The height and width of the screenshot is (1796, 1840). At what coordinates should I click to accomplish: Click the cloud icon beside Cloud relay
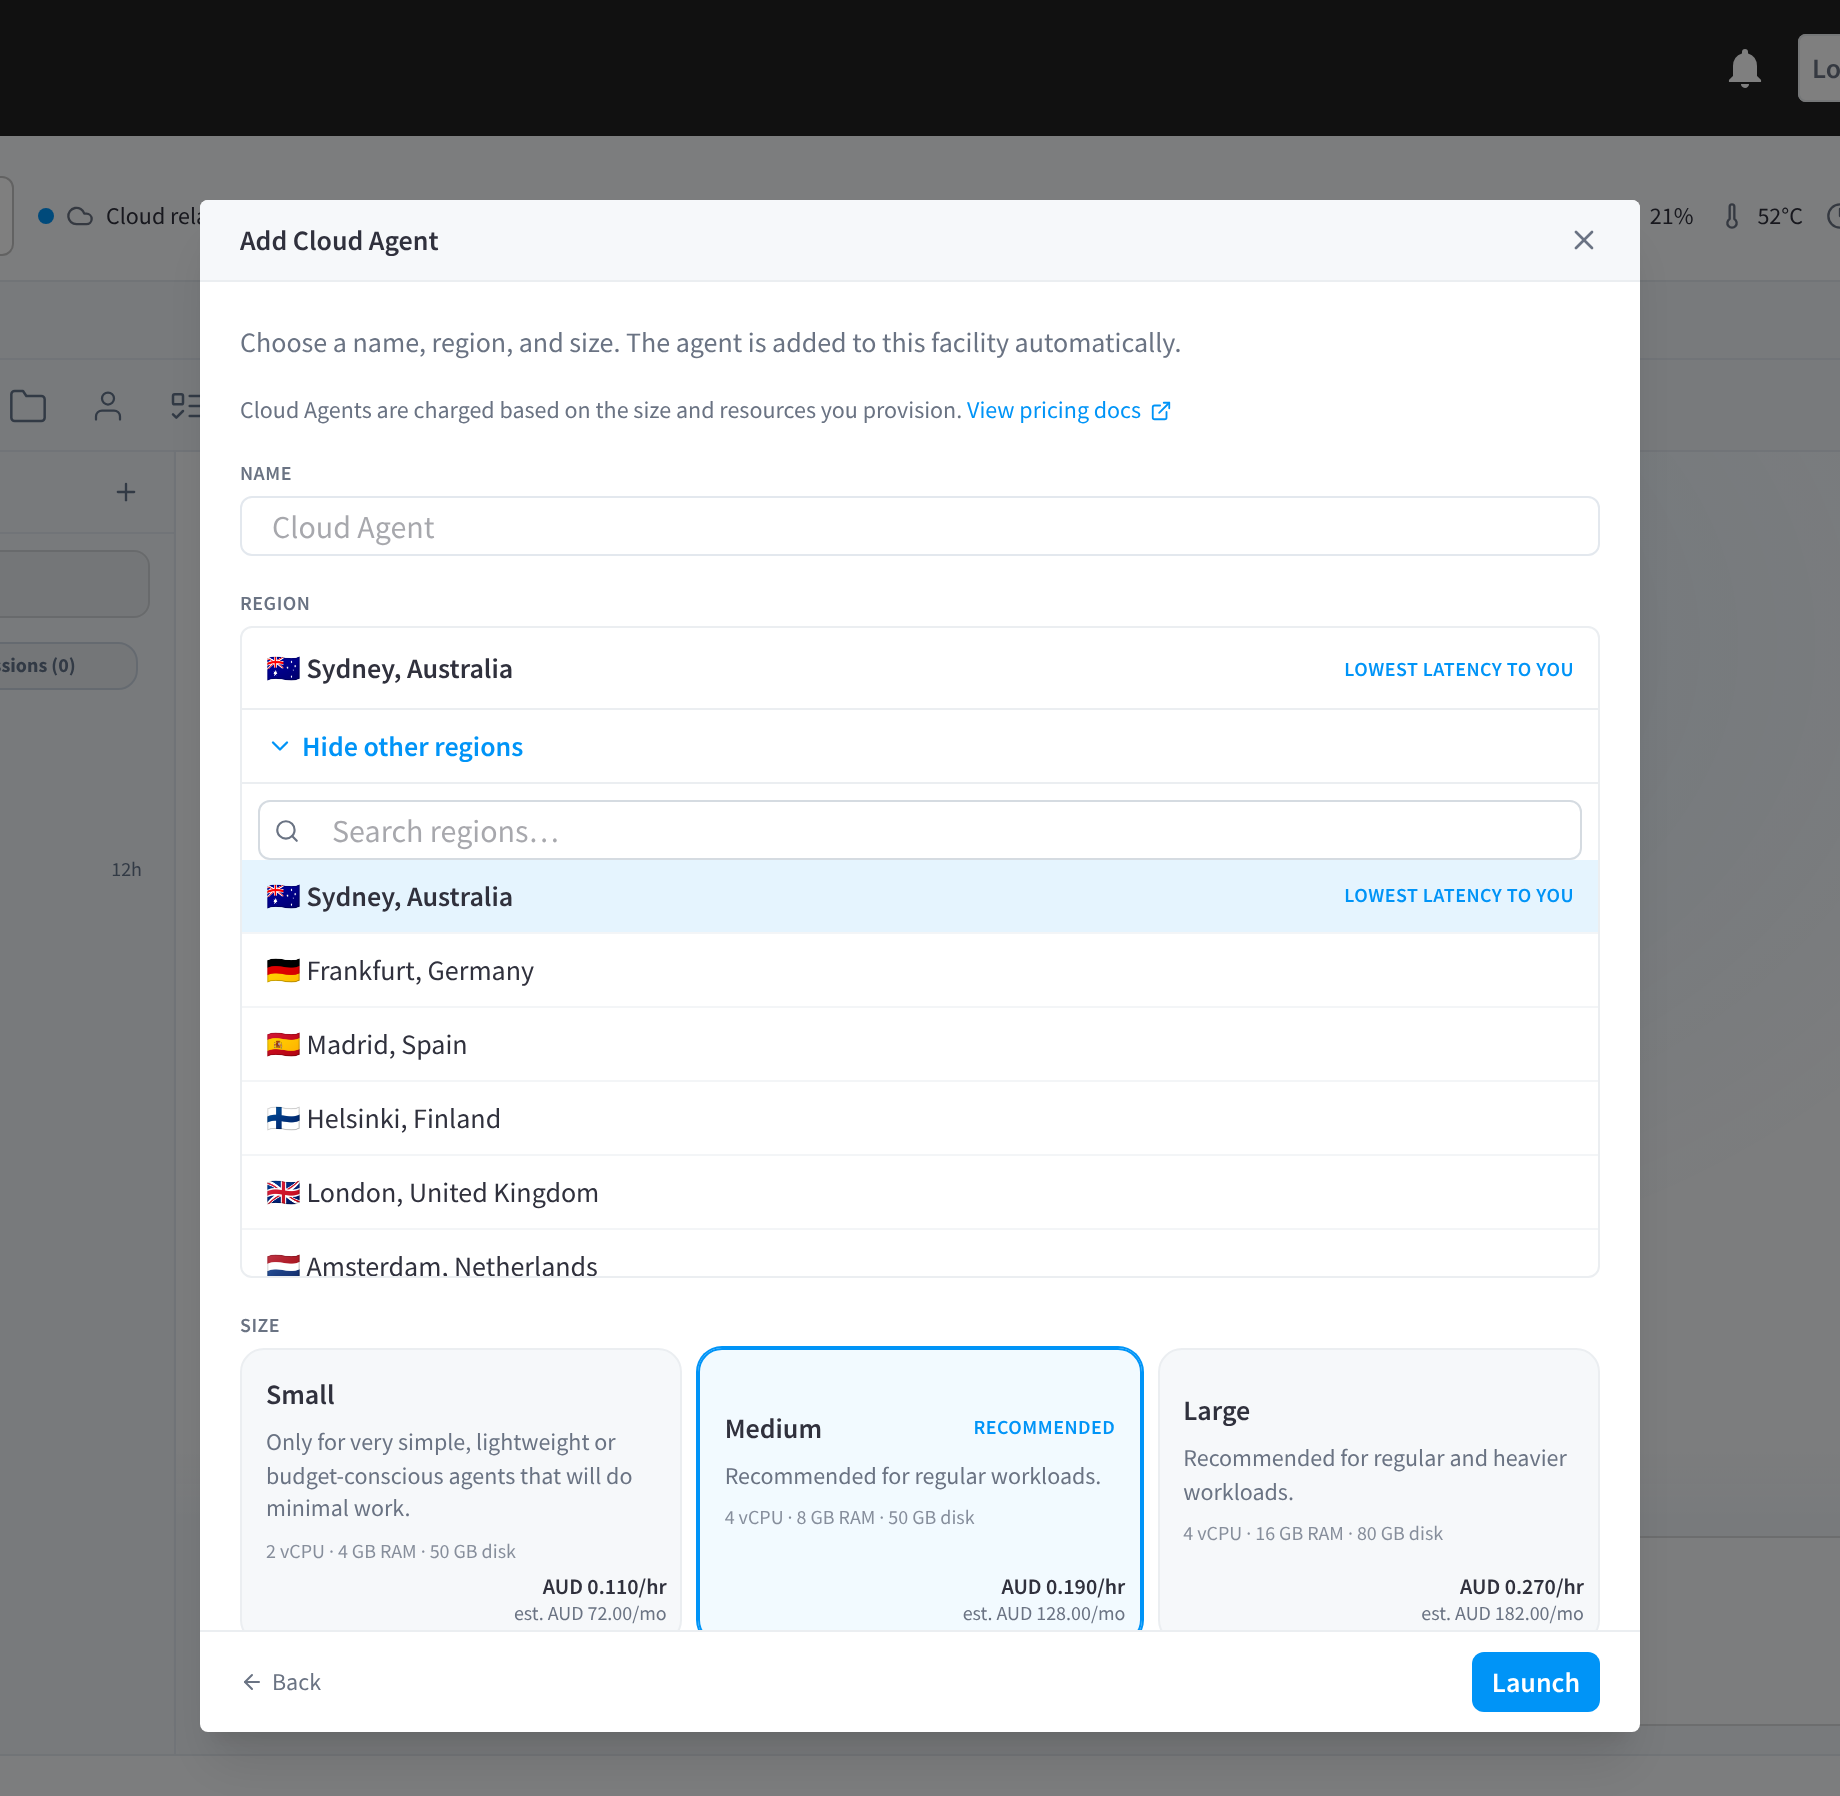[80, 216]
